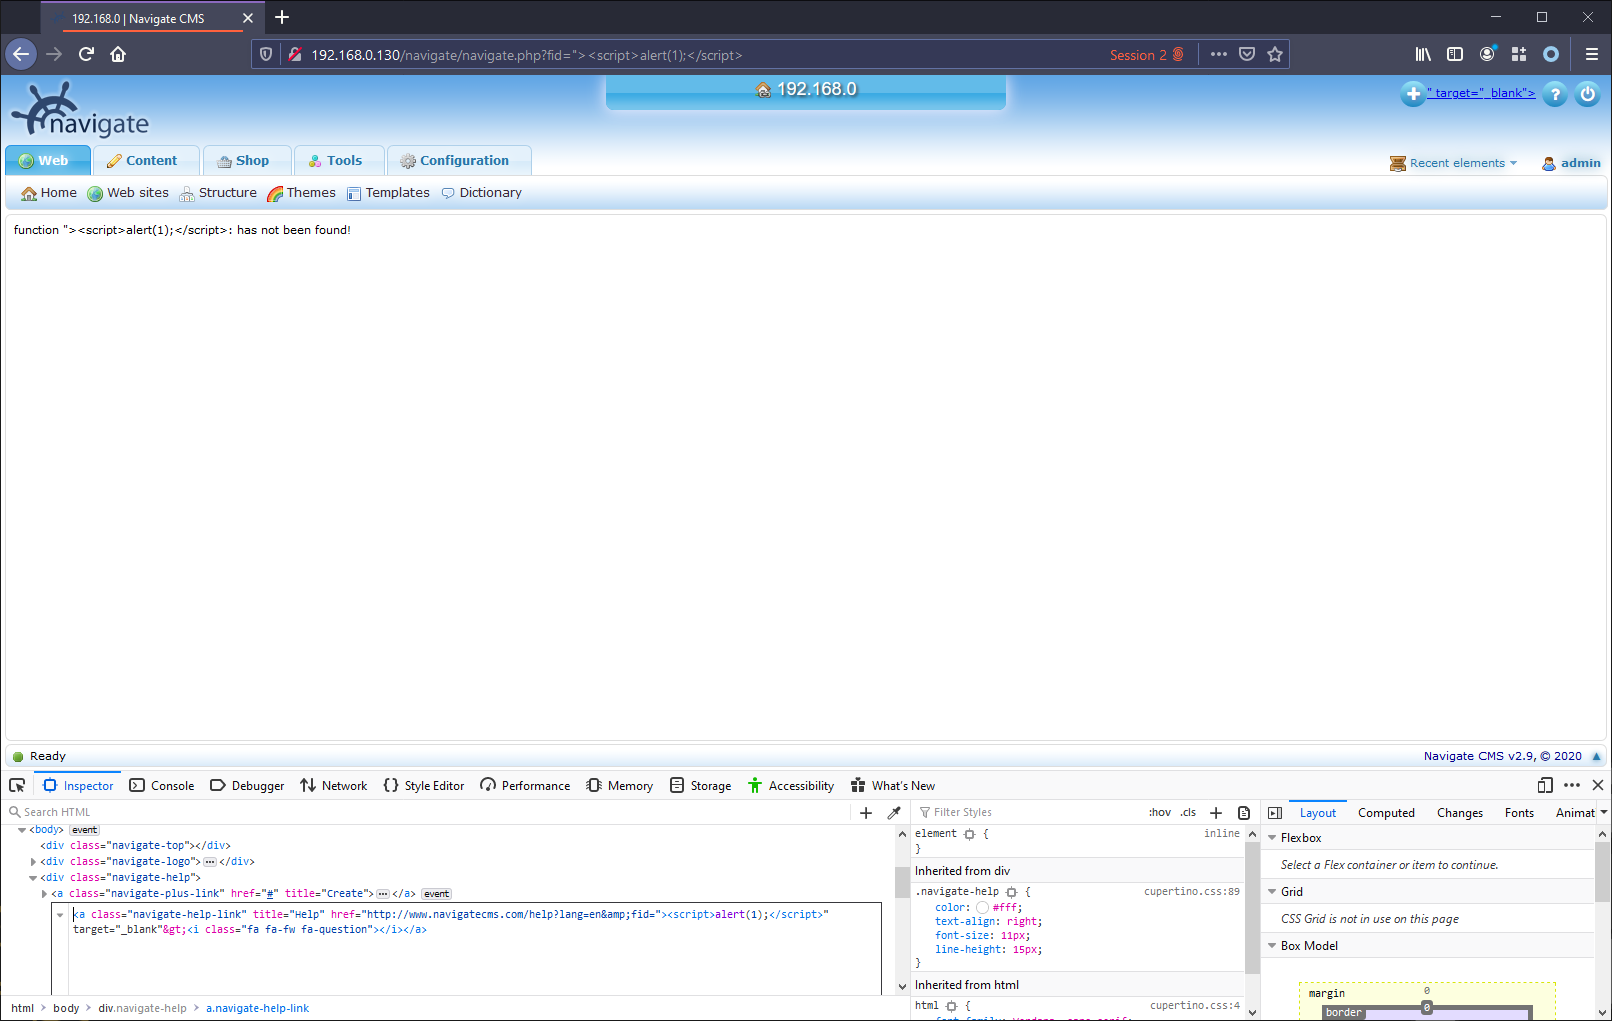
Task: Open the Network DevTools tab
Action: pyautogui.click(x=334, y=786)
